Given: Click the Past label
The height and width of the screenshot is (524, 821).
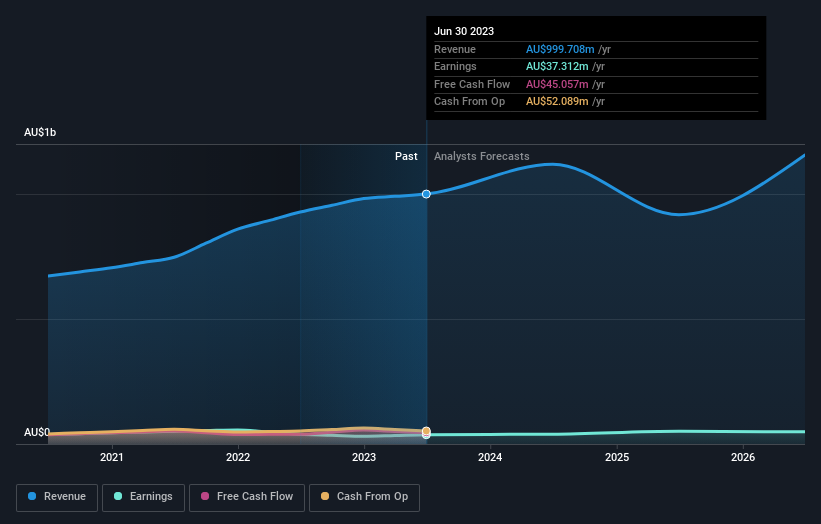Looking at the screenshot, I should pyautogui.click(x=406, y=157).
